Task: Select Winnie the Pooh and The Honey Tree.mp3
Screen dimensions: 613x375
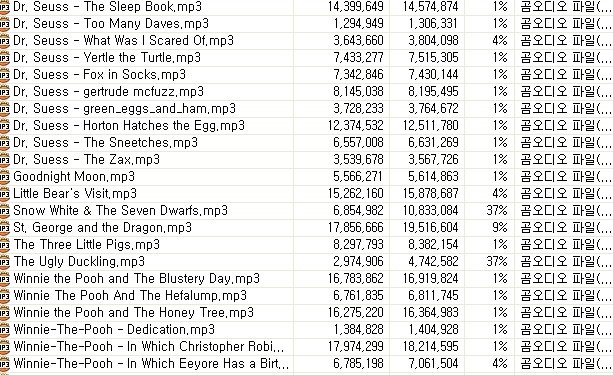Action: pyautogui.click(x=133, y=312)
